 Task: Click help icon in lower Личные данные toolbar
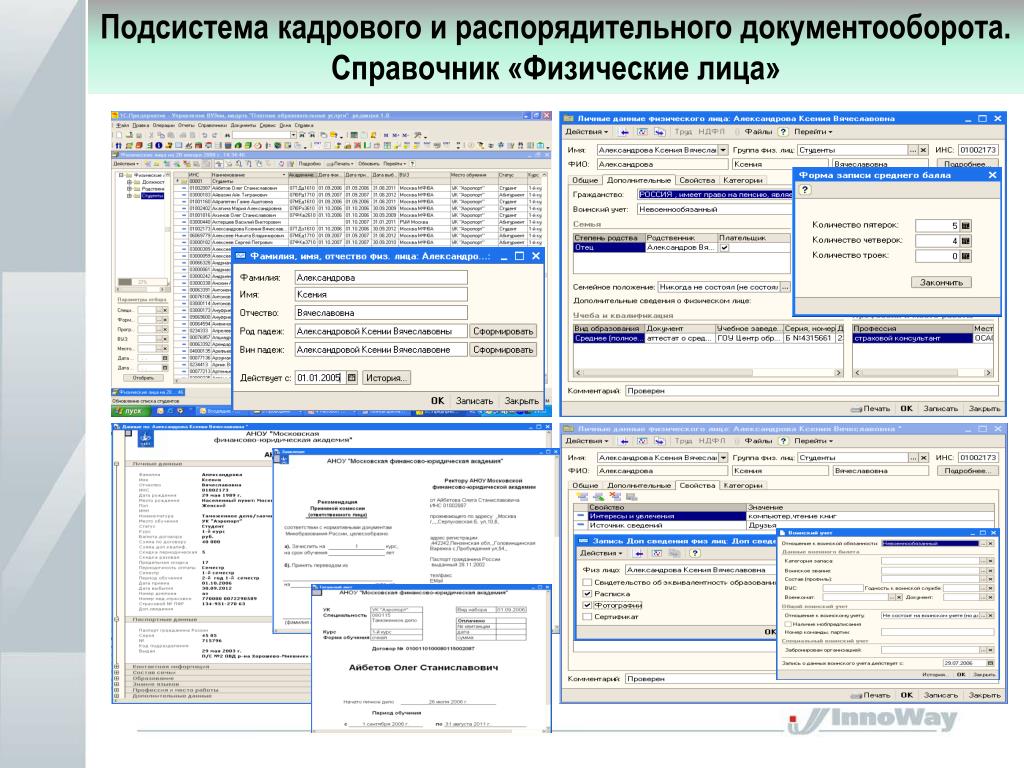(x=783, y=441)
